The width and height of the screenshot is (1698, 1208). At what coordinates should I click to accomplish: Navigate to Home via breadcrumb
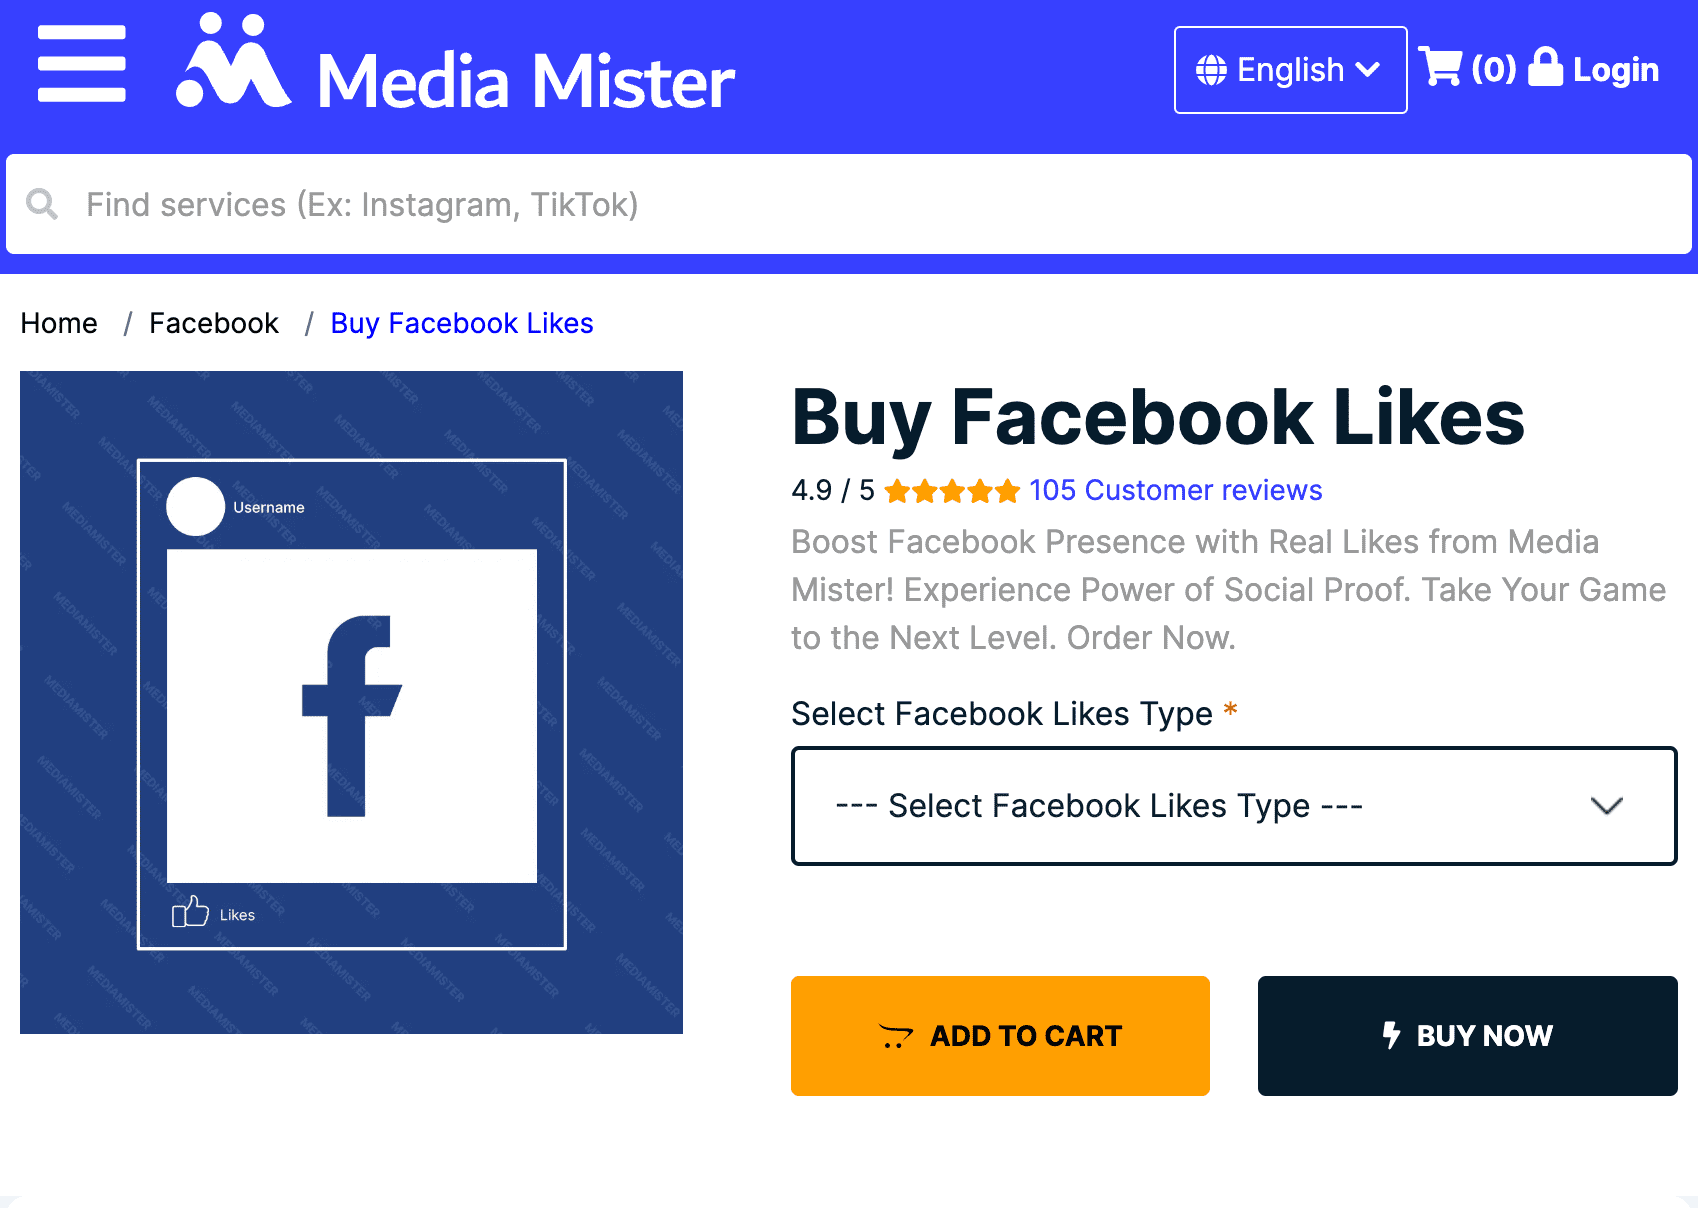[x=58, y=323]
